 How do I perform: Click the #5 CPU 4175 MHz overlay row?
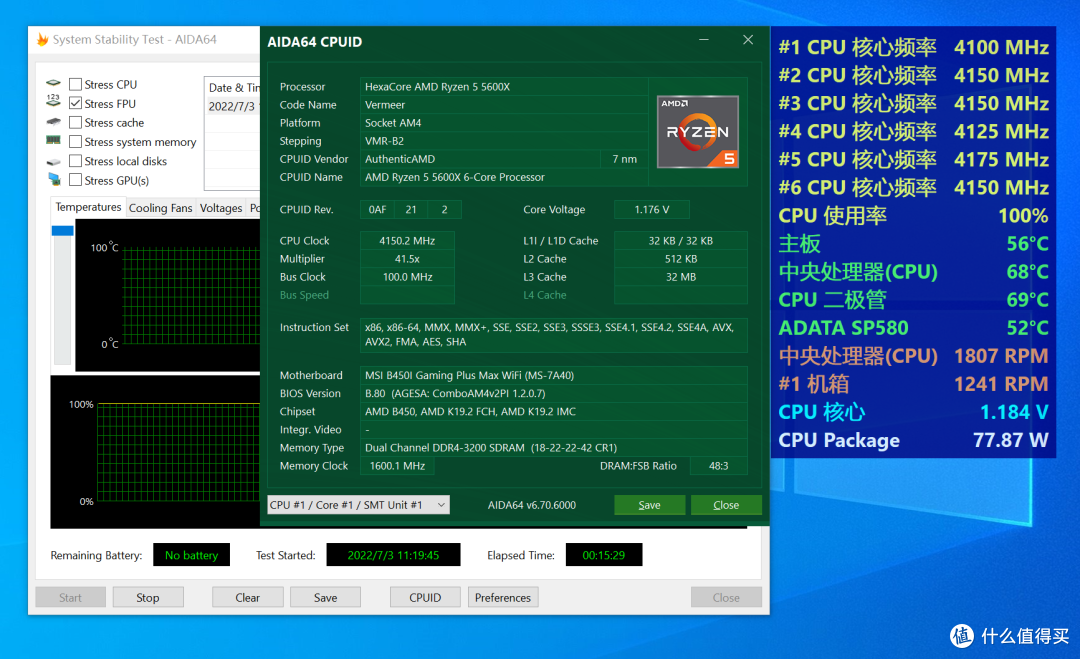(913, 159)
